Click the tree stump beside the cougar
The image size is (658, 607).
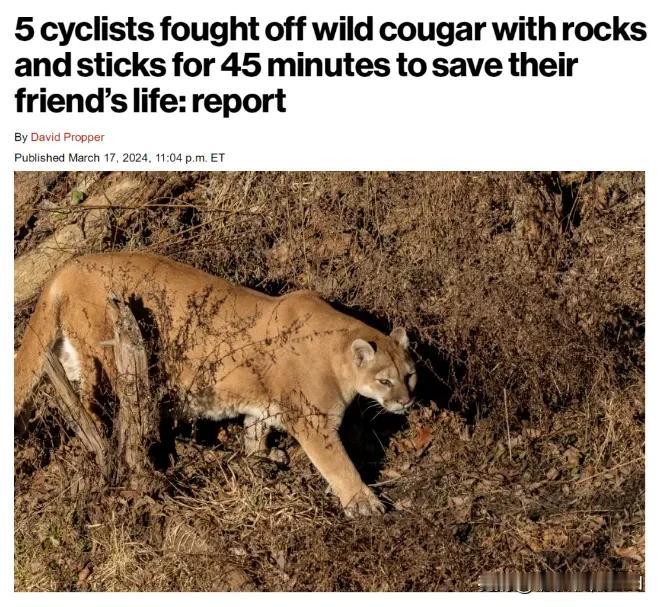[x=128, y=380]
